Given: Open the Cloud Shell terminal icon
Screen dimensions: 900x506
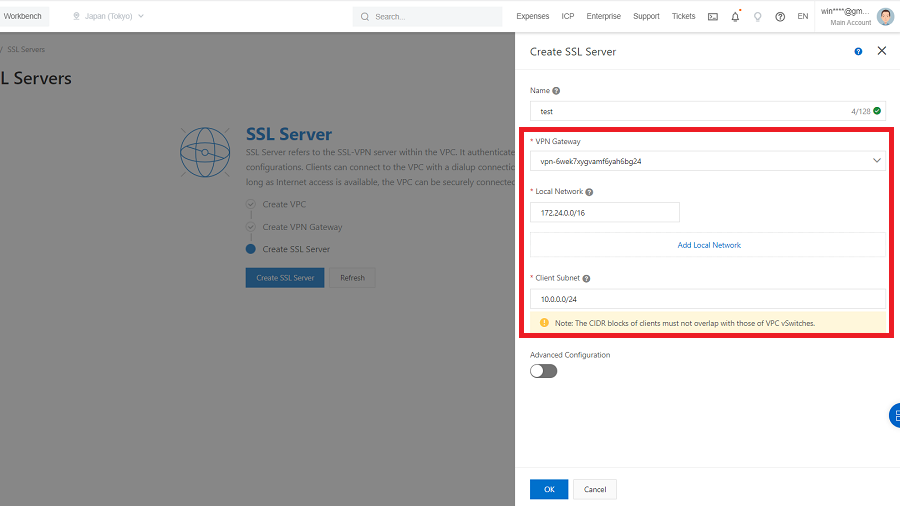Looking at the screenshot, I should [x=713, y=17].
